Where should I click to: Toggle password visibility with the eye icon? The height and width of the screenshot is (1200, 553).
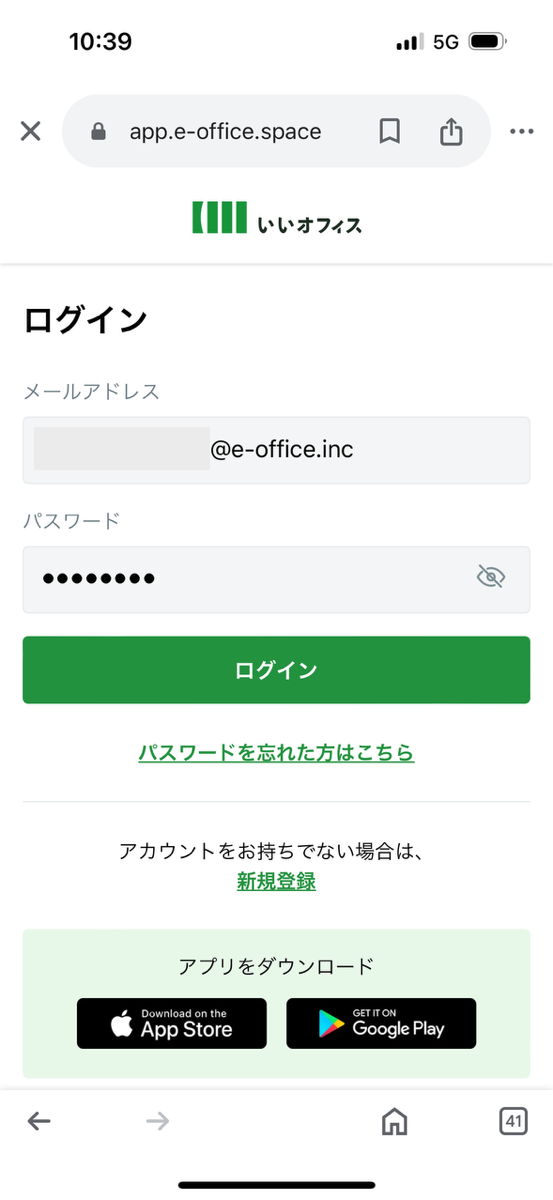tap(491, 576)
